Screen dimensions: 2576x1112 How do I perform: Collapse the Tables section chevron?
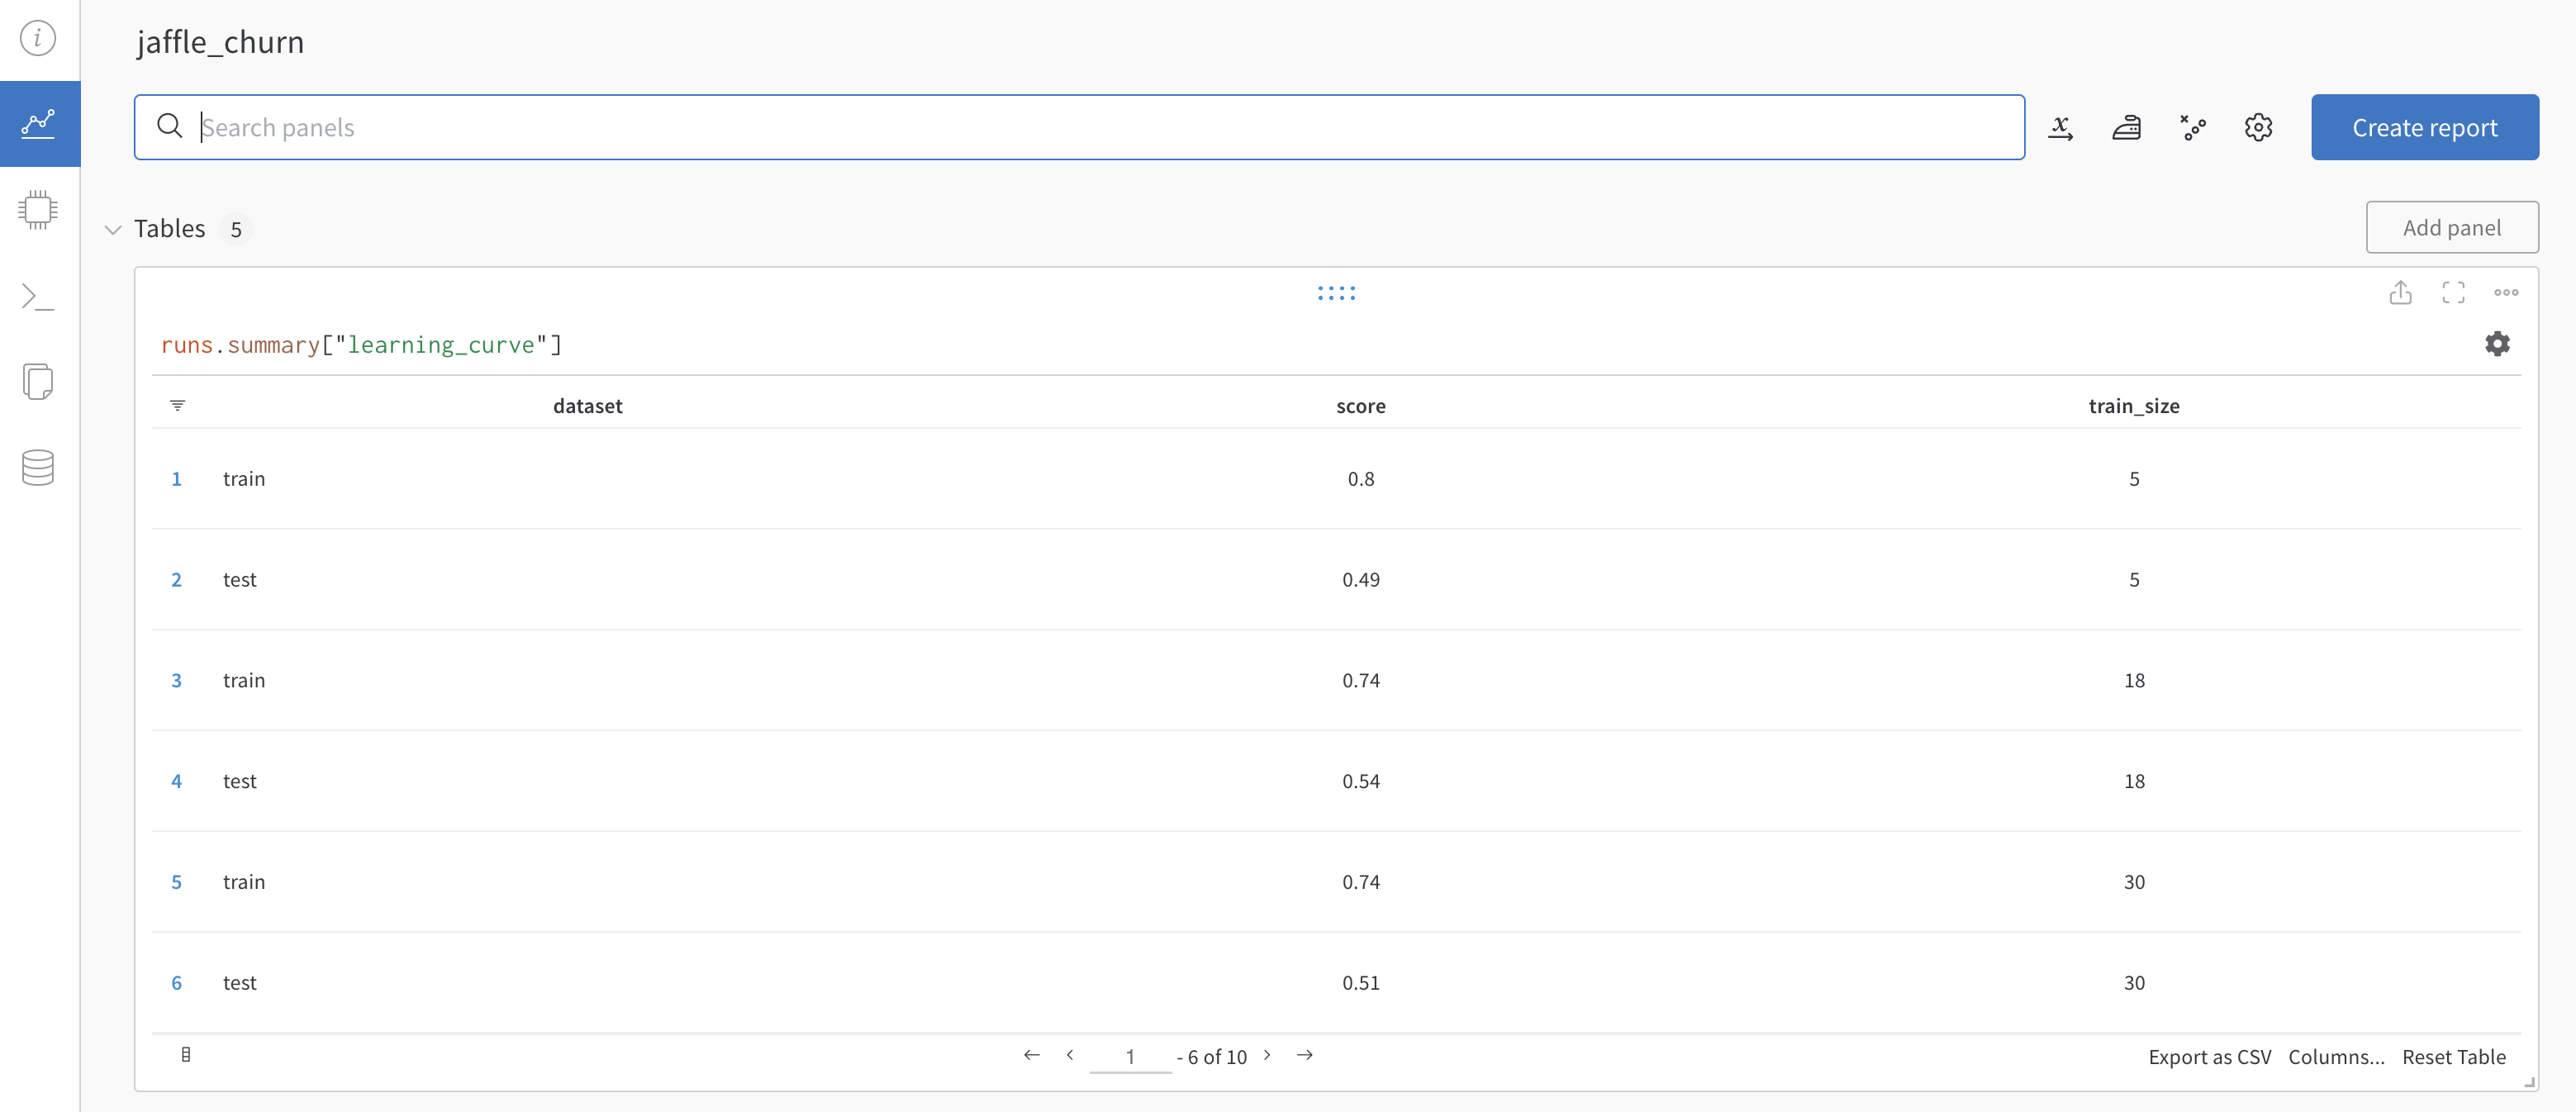113,230
